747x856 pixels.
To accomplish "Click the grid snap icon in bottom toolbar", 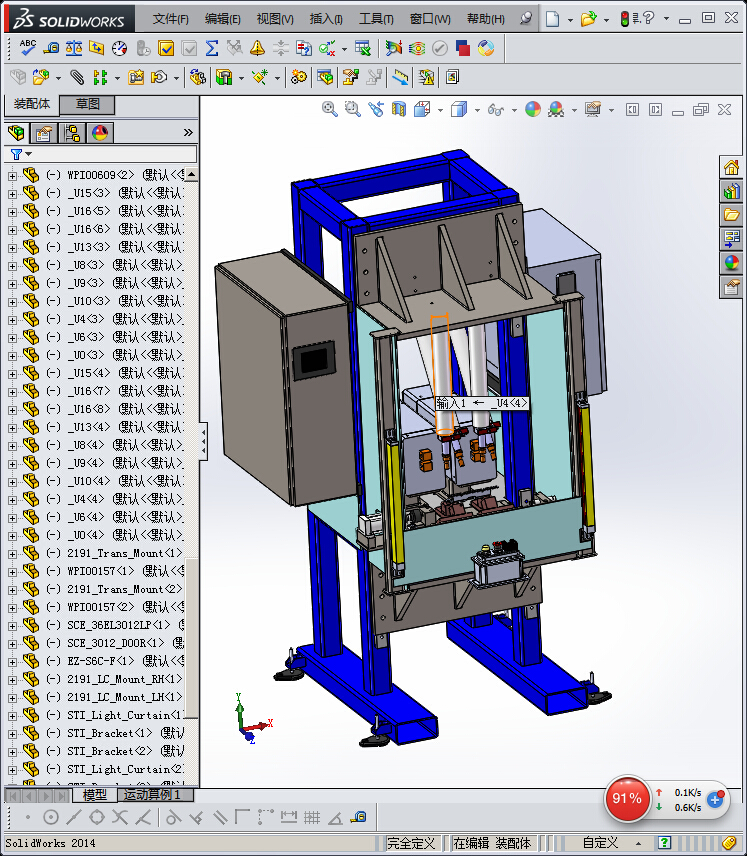I will click(312, 817).
